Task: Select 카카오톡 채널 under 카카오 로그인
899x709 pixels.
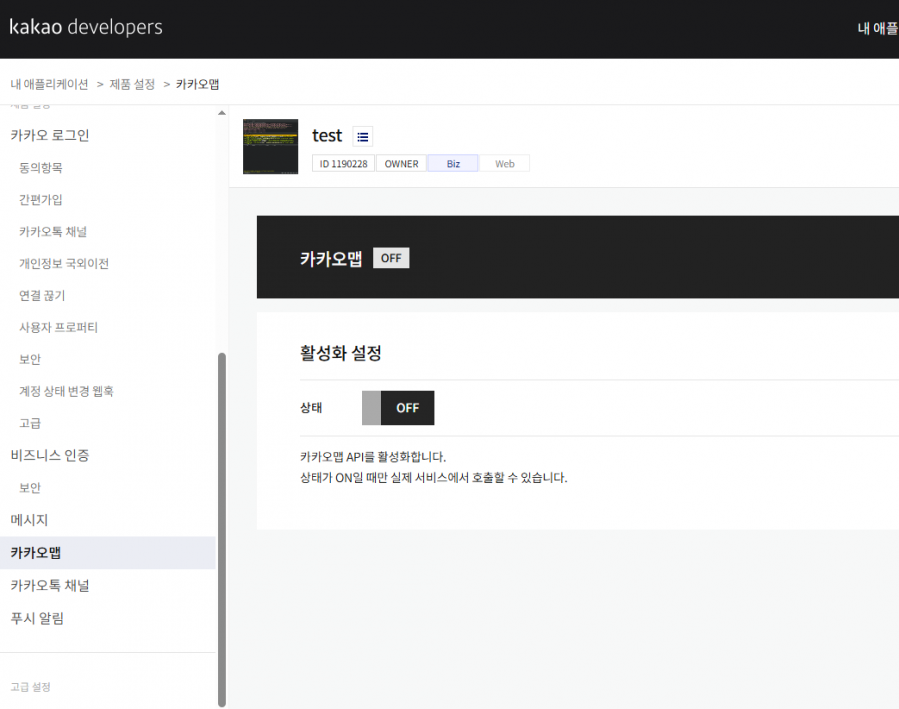Action: pos(53,232)
